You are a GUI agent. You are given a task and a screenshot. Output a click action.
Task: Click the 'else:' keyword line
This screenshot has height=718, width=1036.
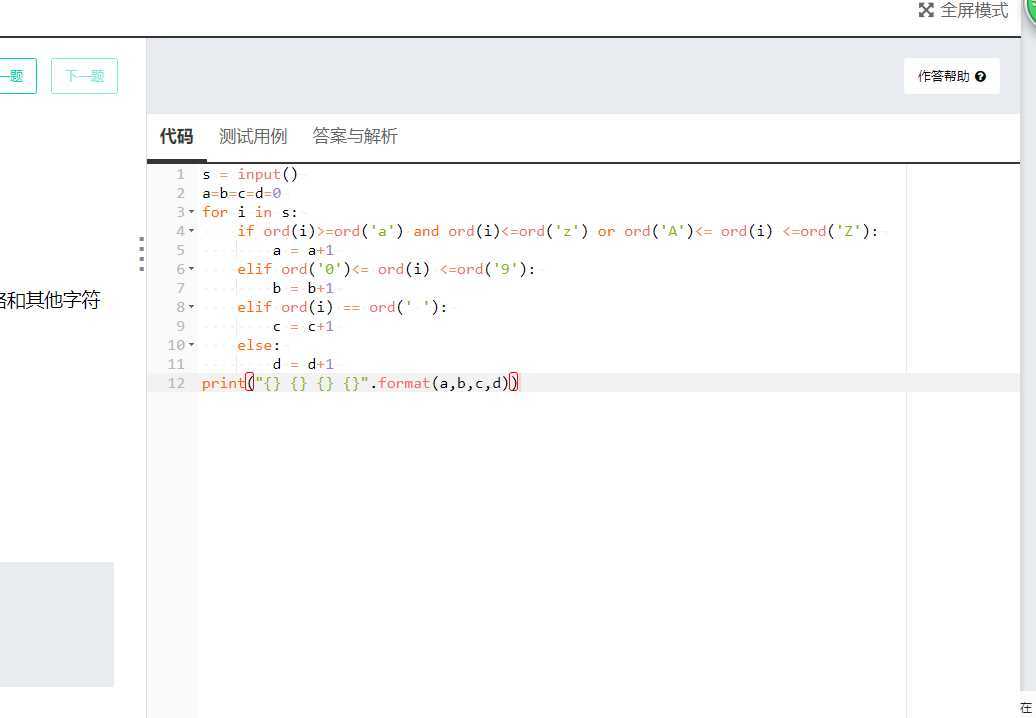(259, 345)
